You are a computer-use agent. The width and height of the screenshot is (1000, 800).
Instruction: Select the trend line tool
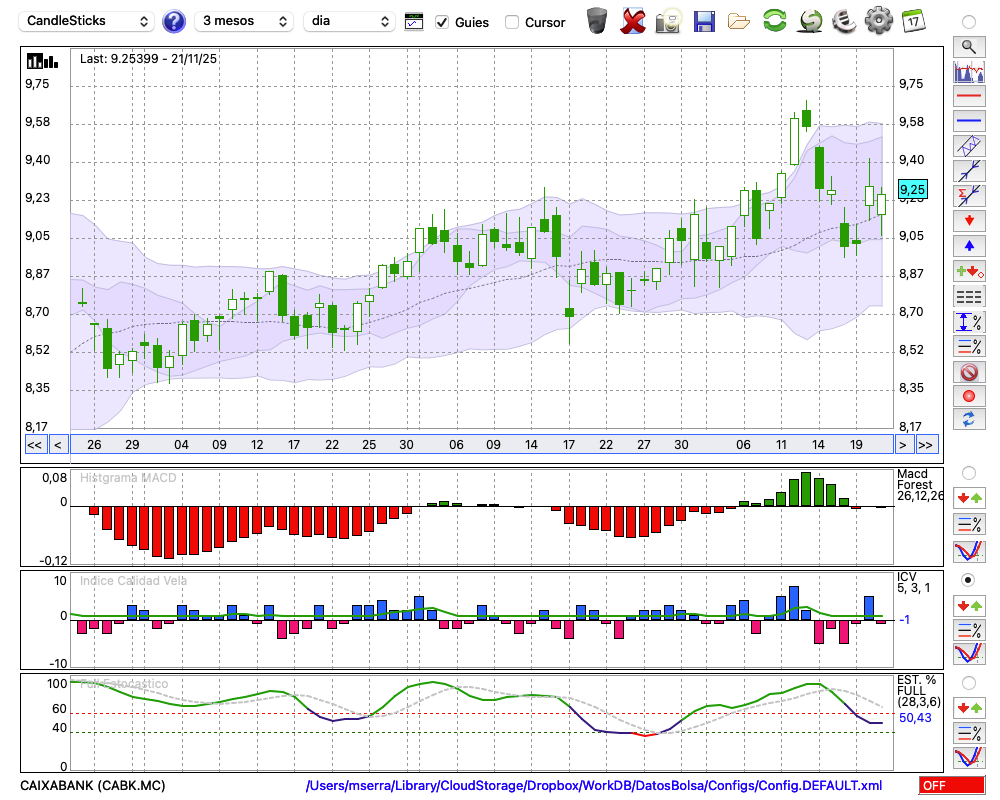point(969,171)
